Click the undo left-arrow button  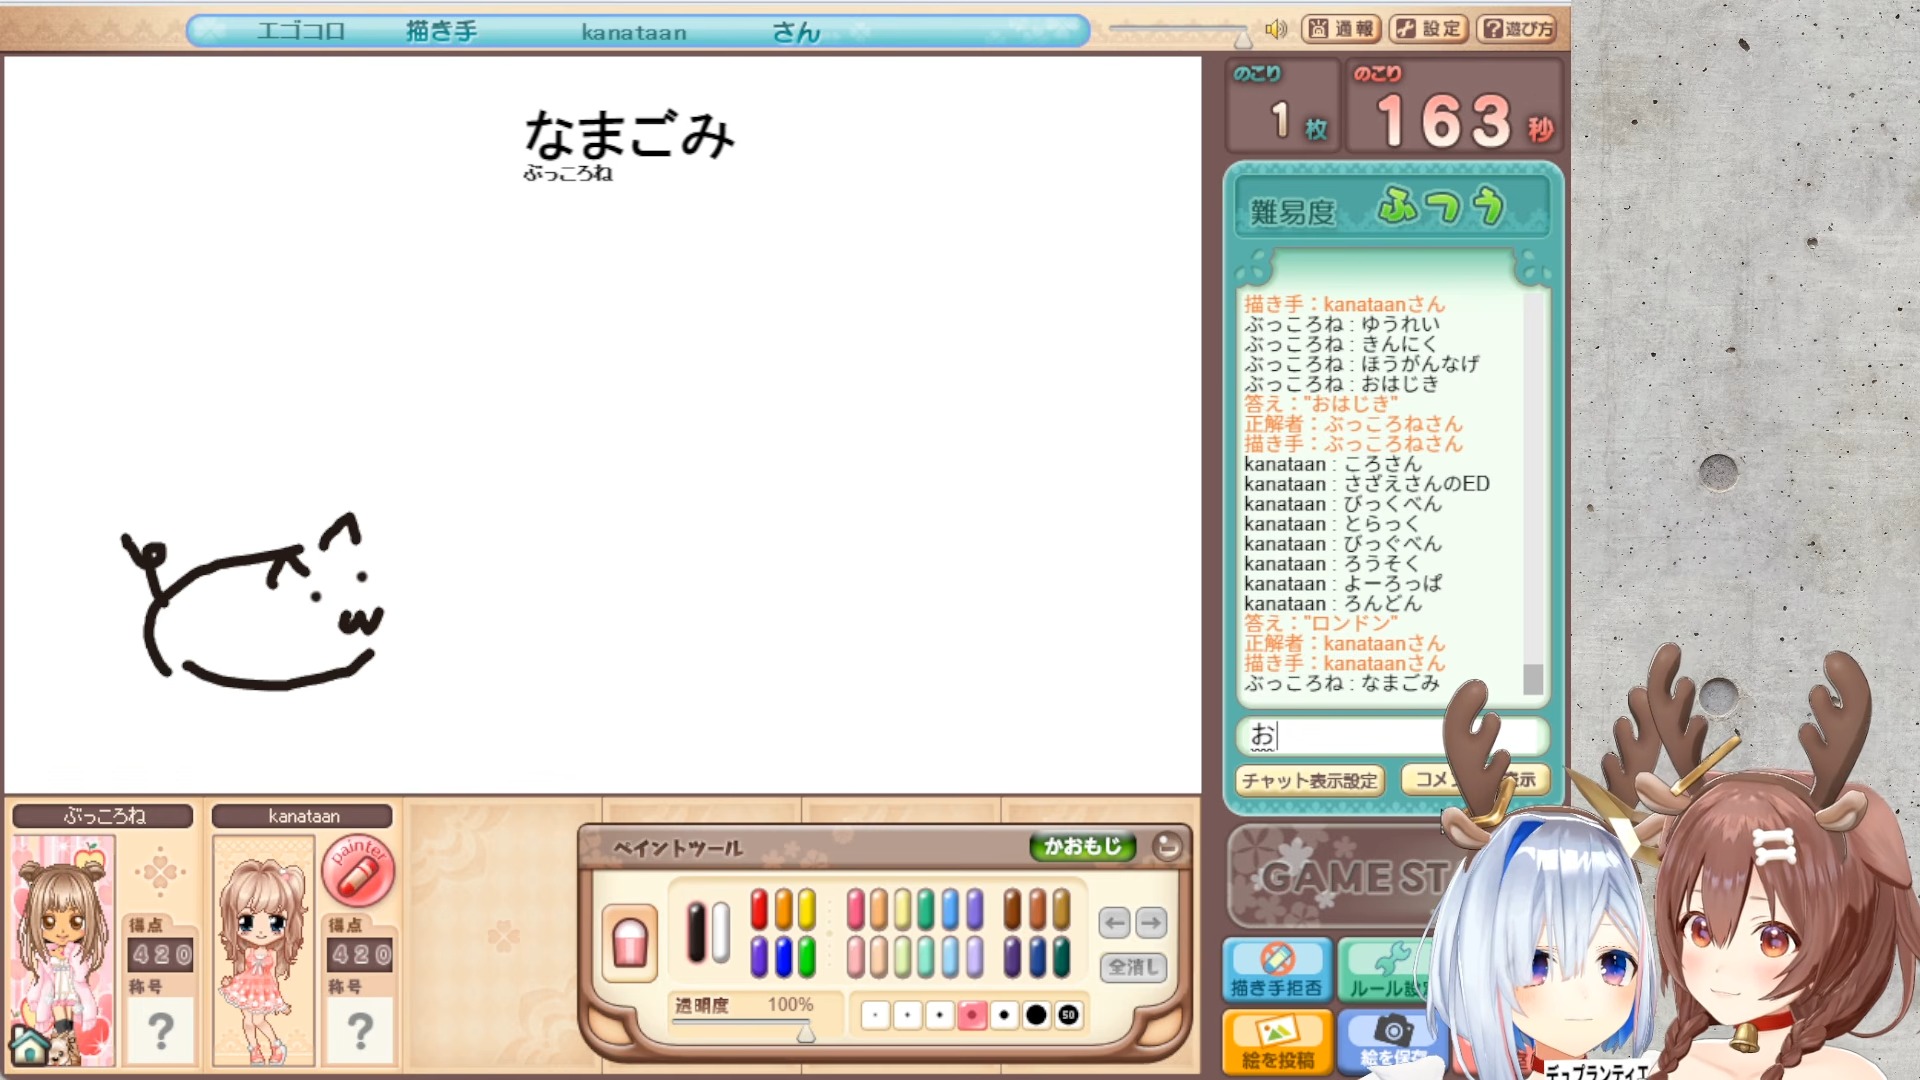pyautogui.click(x=1115, y=922)
